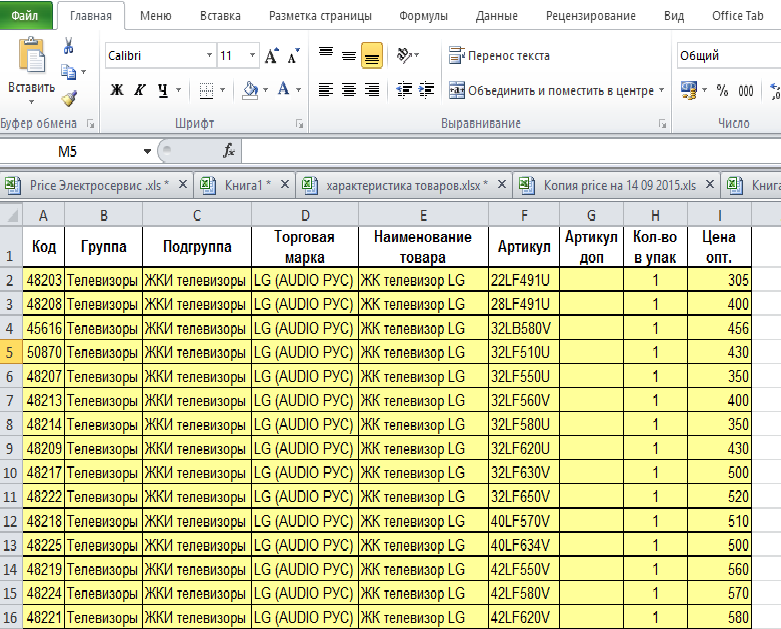781x629 pixels.
Task: Open borders dropdown arrow
Action: (x=222, y=90)
